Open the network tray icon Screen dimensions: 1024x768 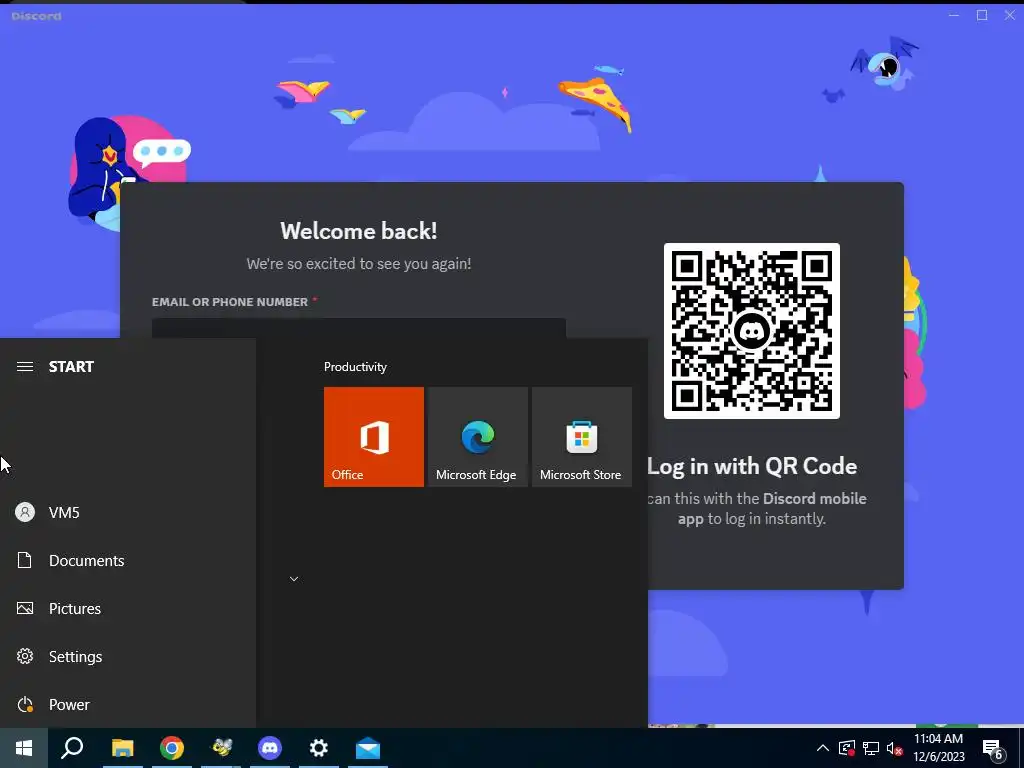[x=871, y=748]
